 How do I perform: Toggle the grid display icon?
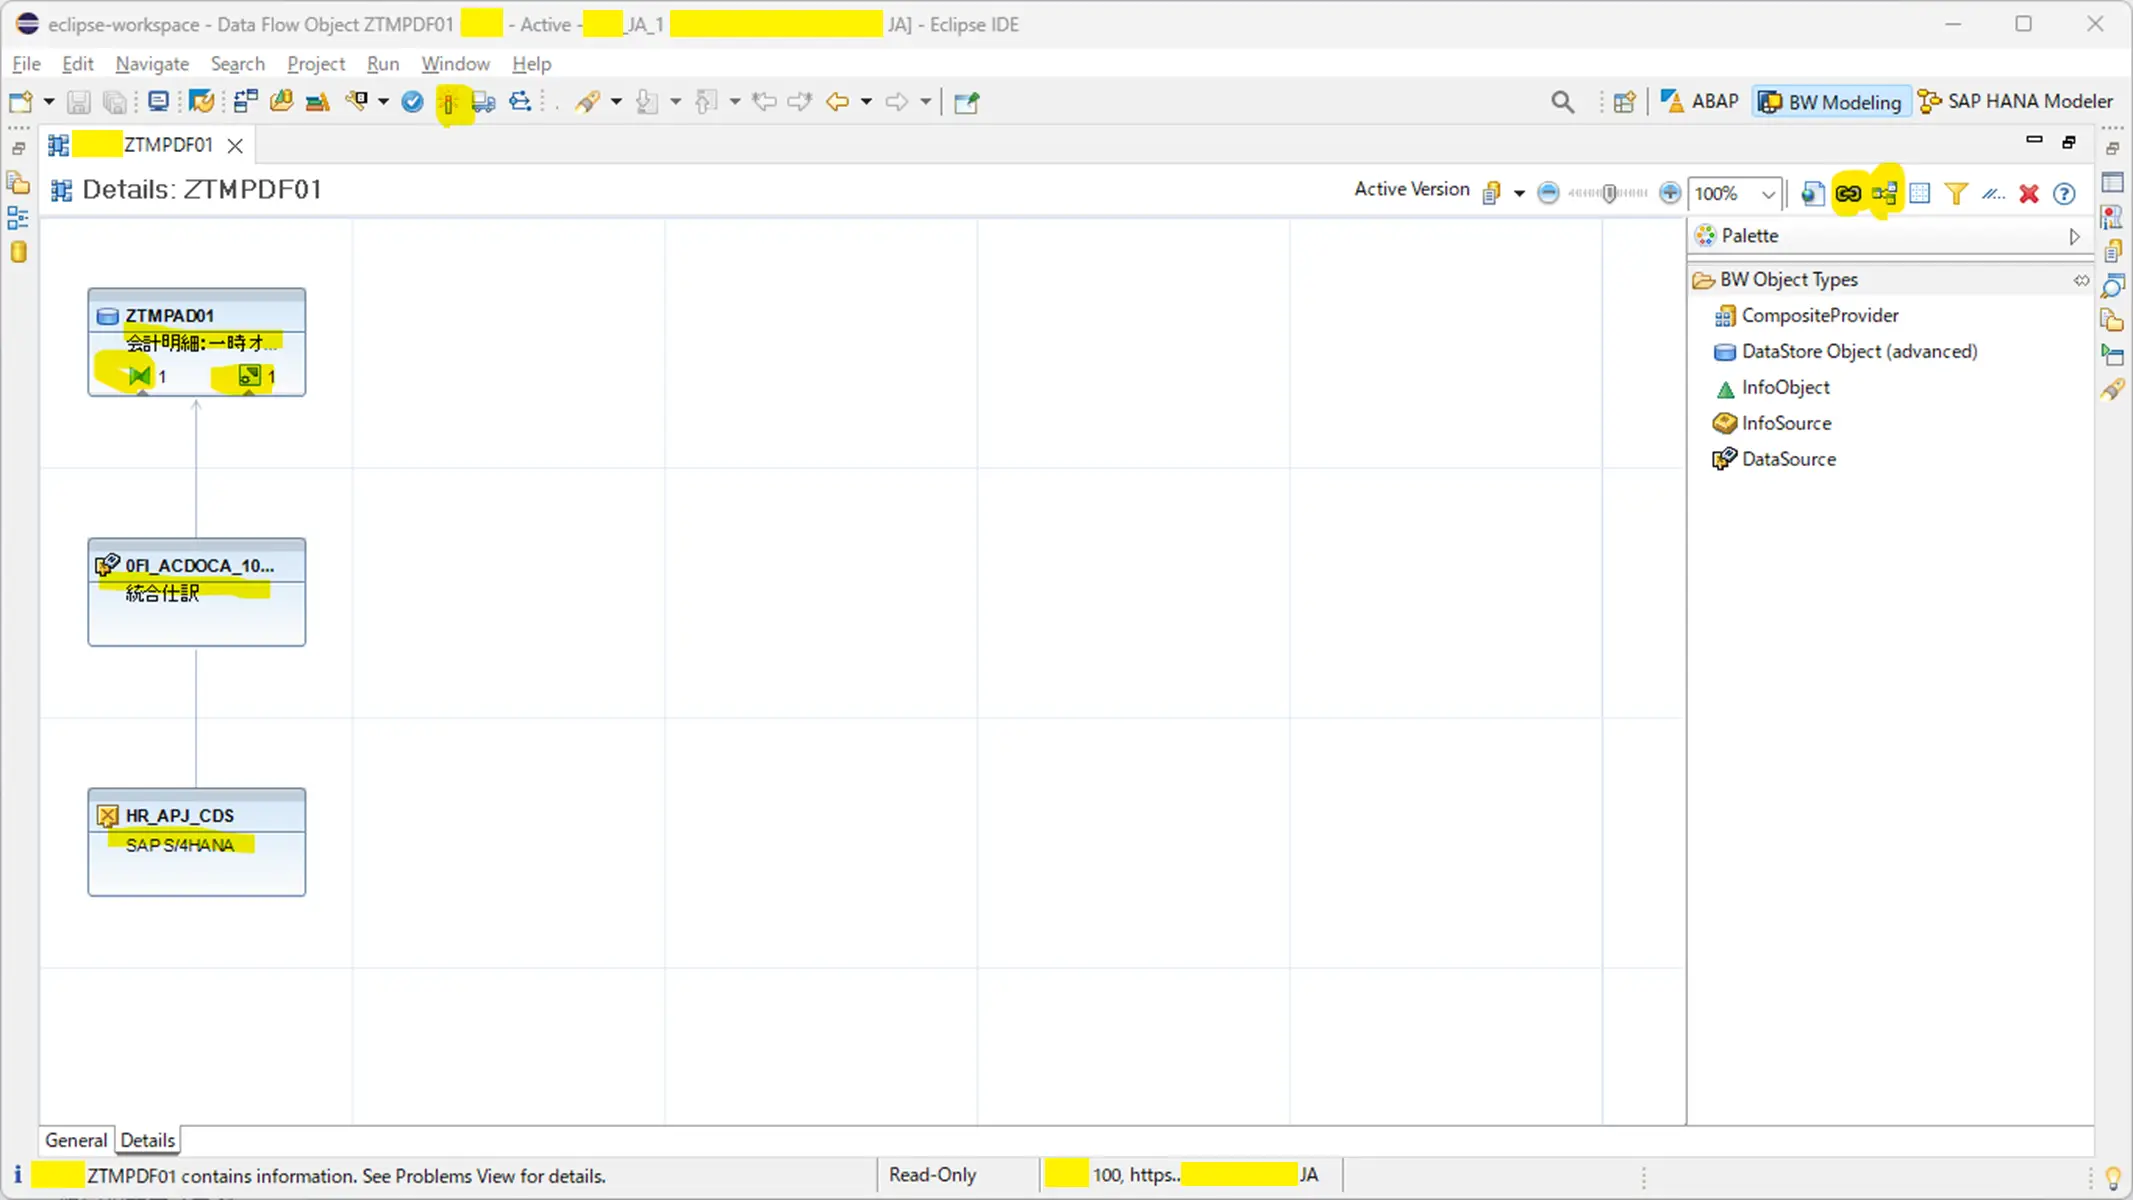pyautogui.click(x=1920, y=193)
